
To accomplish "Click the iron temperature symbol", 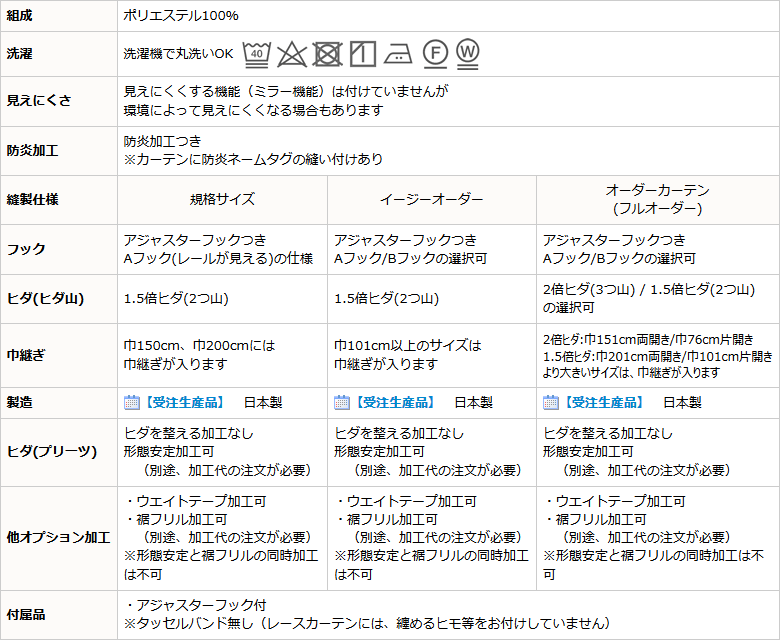I will tap(397, 53).
